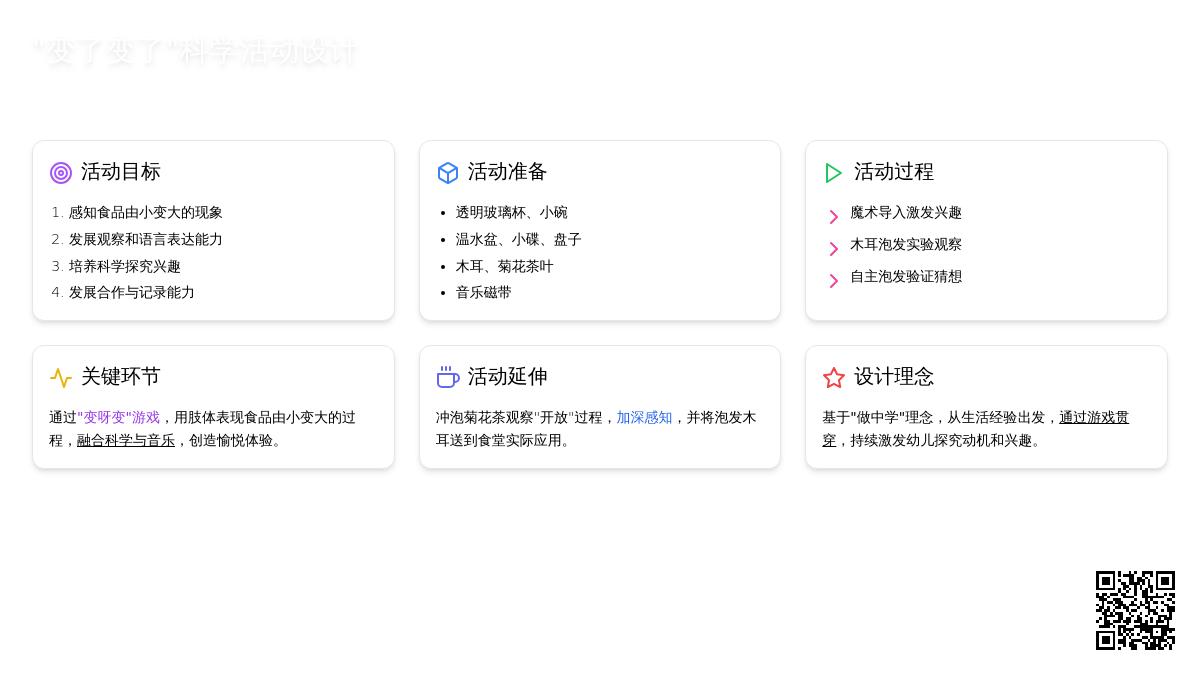1200x675 pixels.
Task: Click the QR code image
Action: pos(1136,611)
